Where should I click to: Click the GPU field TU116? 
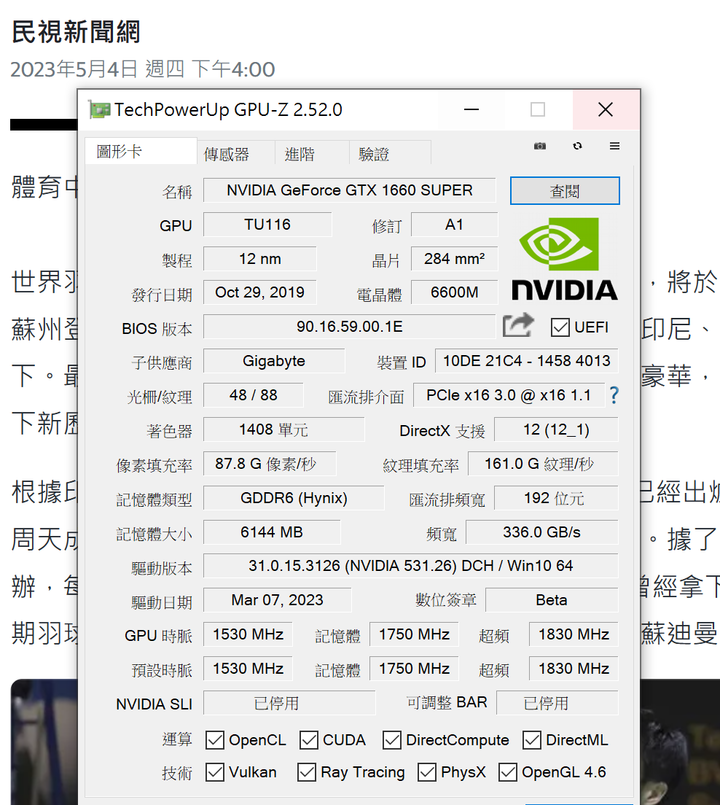(268, 224)
